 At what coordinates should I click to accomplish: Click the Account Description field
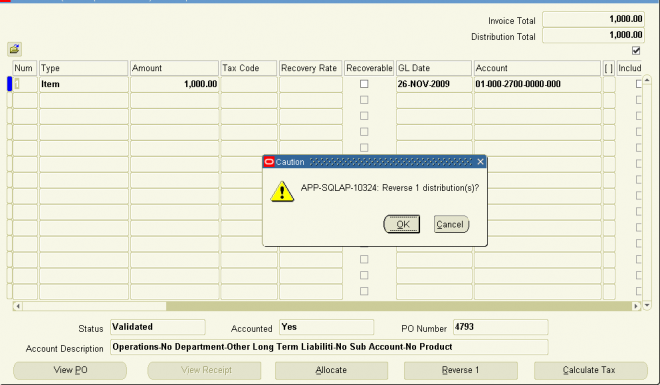pyautogui.click(x=329, y=347)
